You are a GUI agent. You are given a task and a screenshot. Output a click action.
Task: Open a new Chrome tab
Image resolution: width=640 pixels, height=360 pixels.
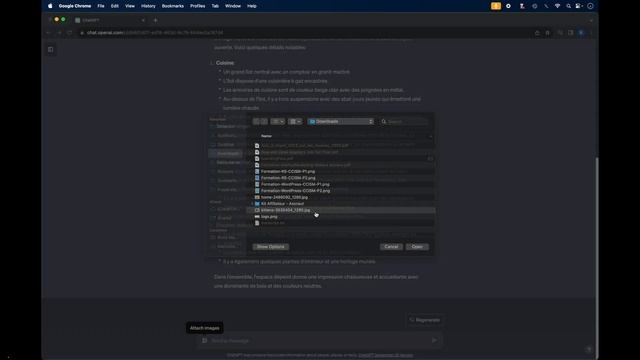pos(156,20)
